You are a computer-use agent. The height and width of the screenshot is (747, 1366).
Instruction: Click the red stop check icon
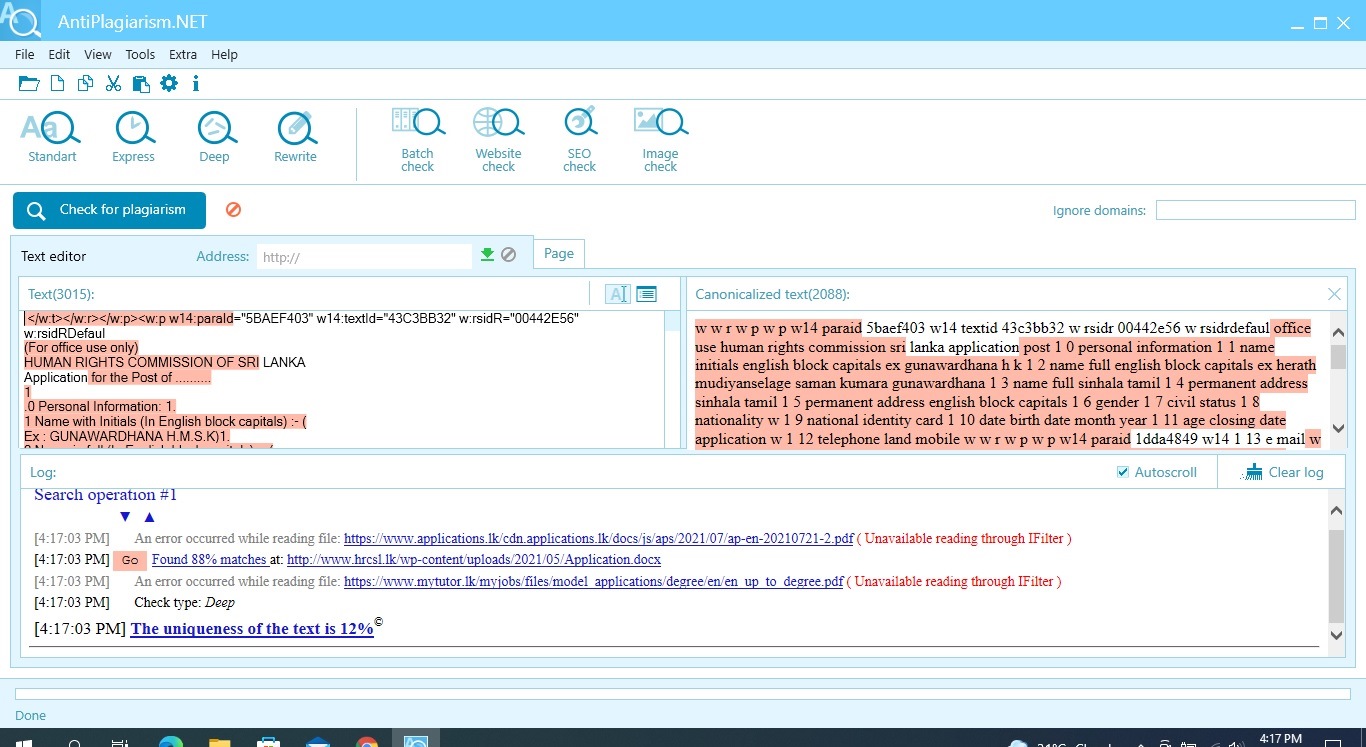click(233, 210)
